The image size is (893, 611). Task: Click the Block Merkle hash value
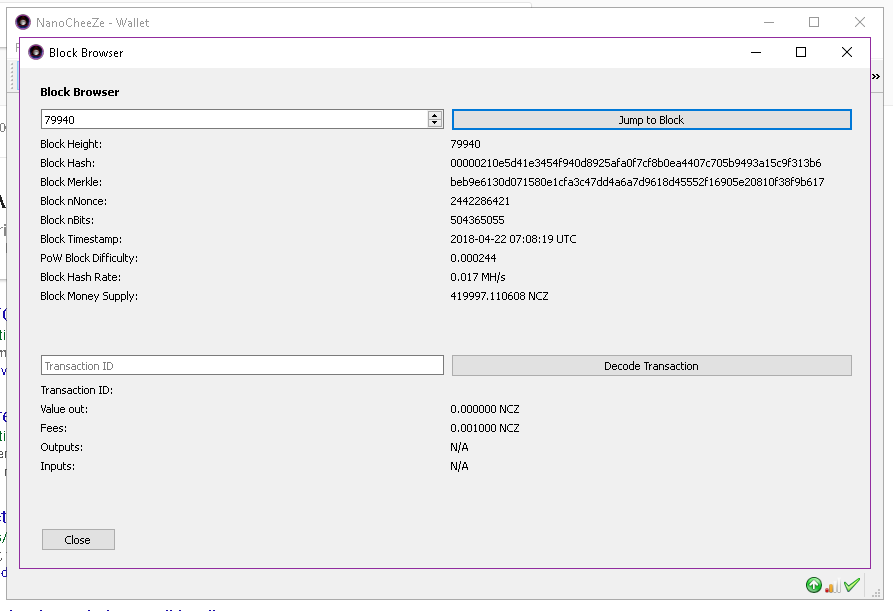click(637, 182)
